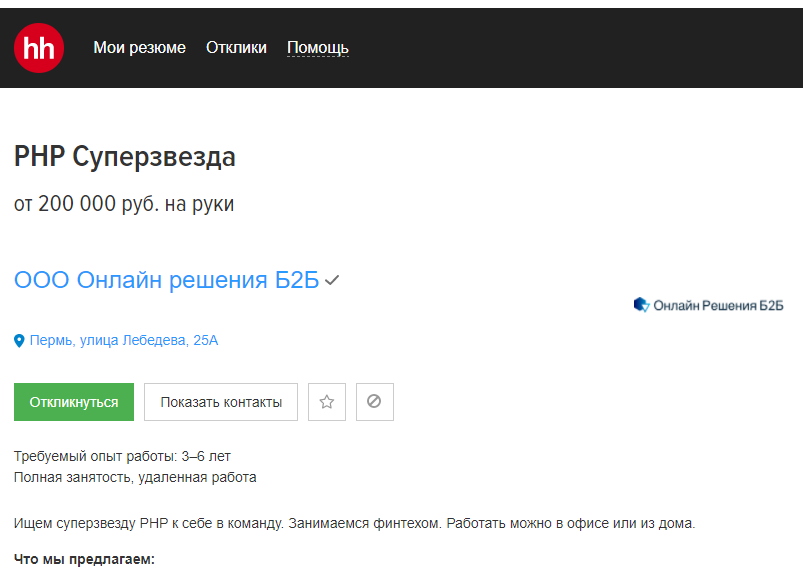Click the hh logo in the header
The width and height of the screenshot is (803, 576).
(x=39, y=48)
